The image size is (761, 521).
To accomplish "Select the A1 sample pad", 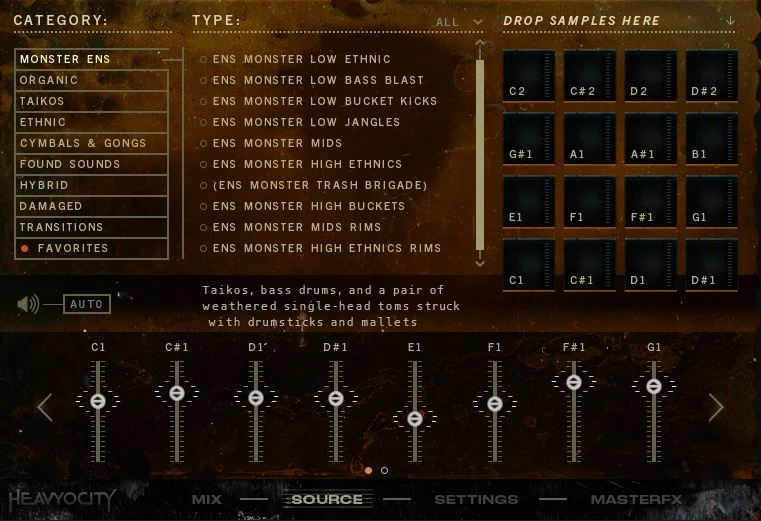I will click(x=590, y=138).
